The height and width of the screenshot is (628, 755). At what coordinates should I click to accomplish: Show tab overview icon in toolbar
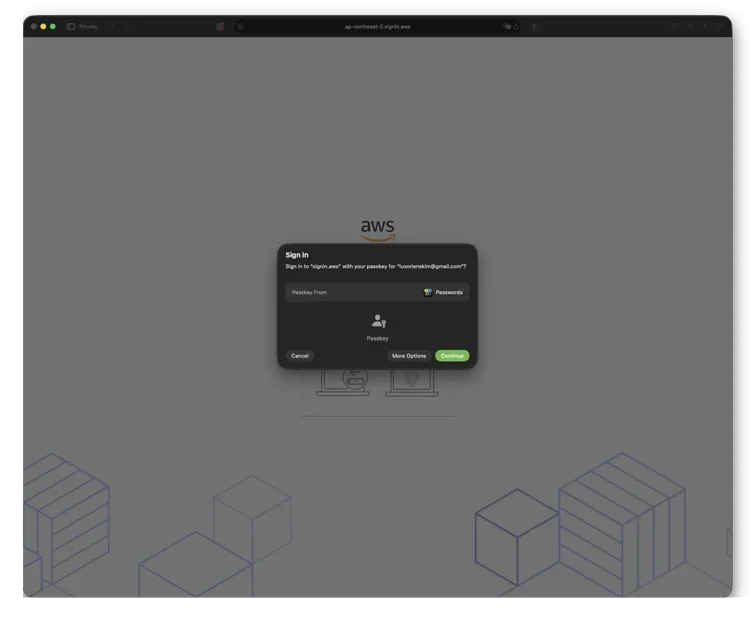pos(719,26)
